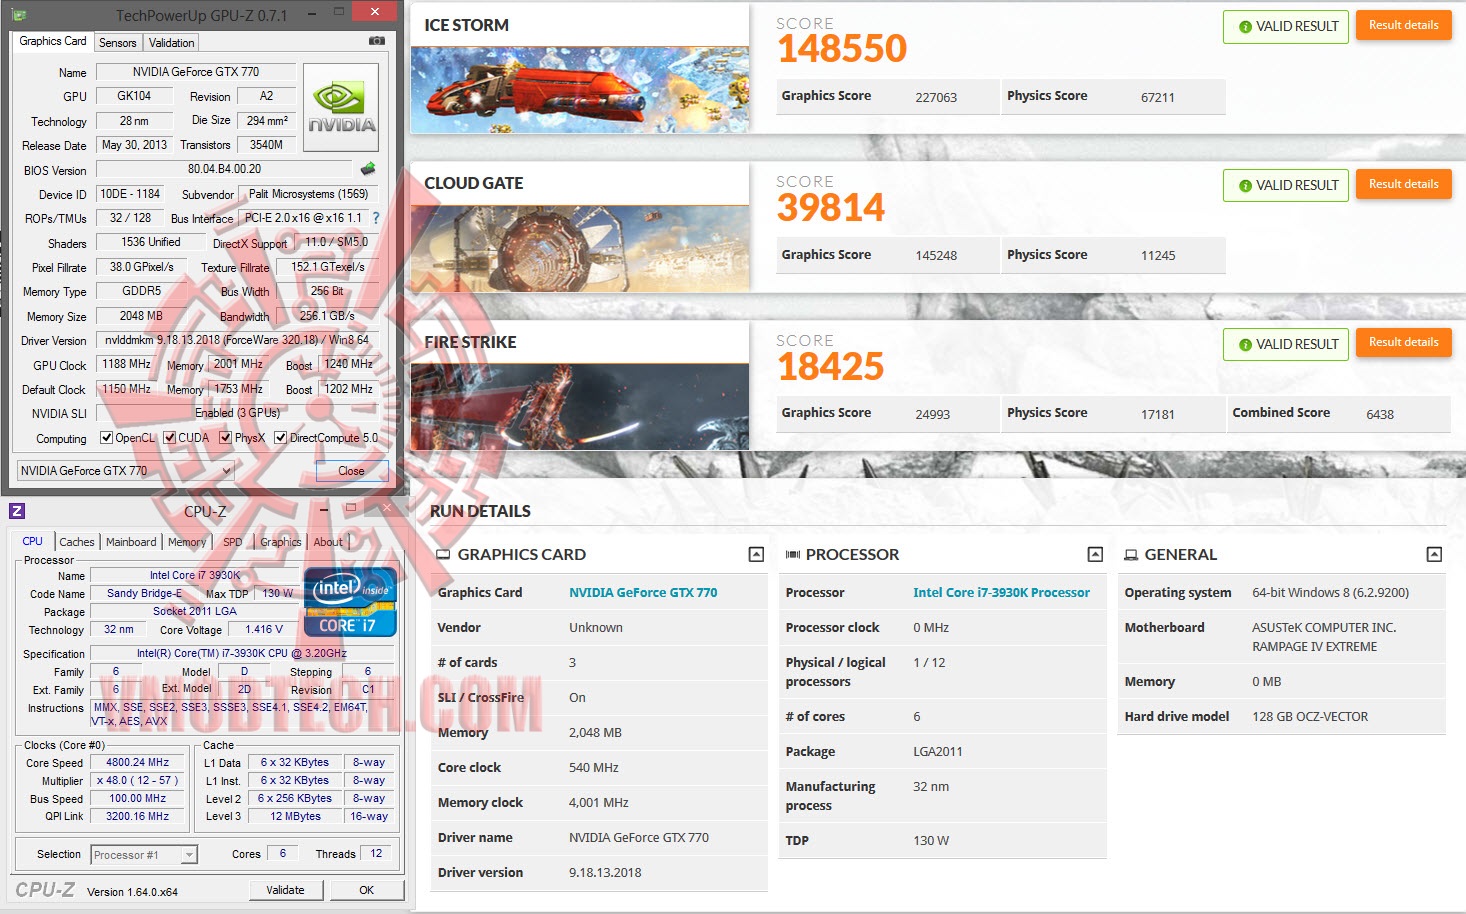Switch to the Sensors tab in GPU-Z
The image size is (1466, 914).
click(118, 43)
